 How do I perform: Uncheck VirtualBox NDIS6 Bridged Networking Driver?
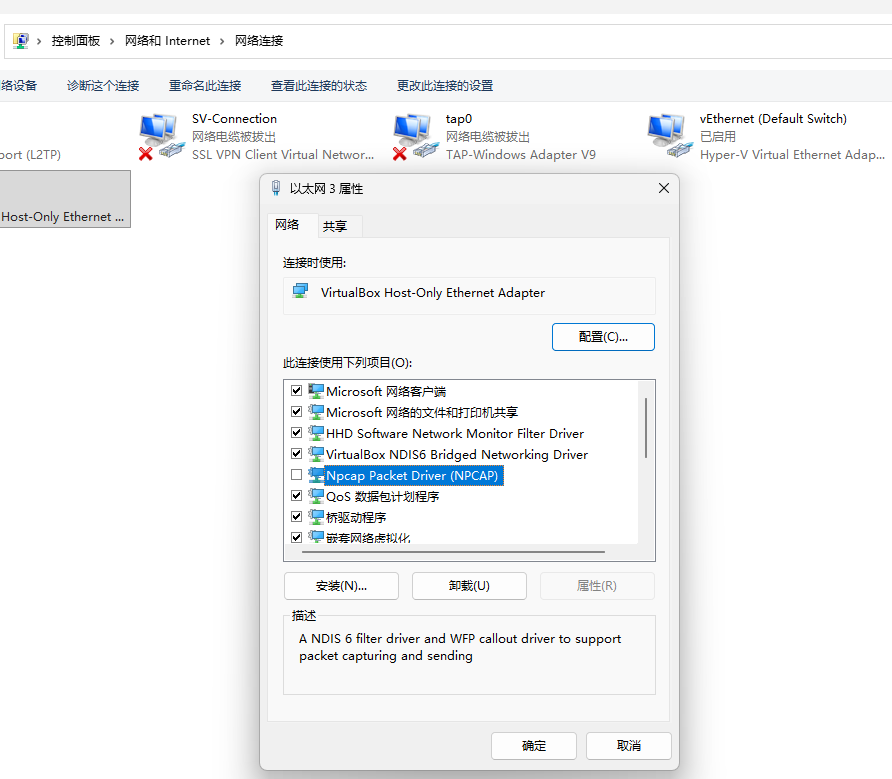[296, 454]
